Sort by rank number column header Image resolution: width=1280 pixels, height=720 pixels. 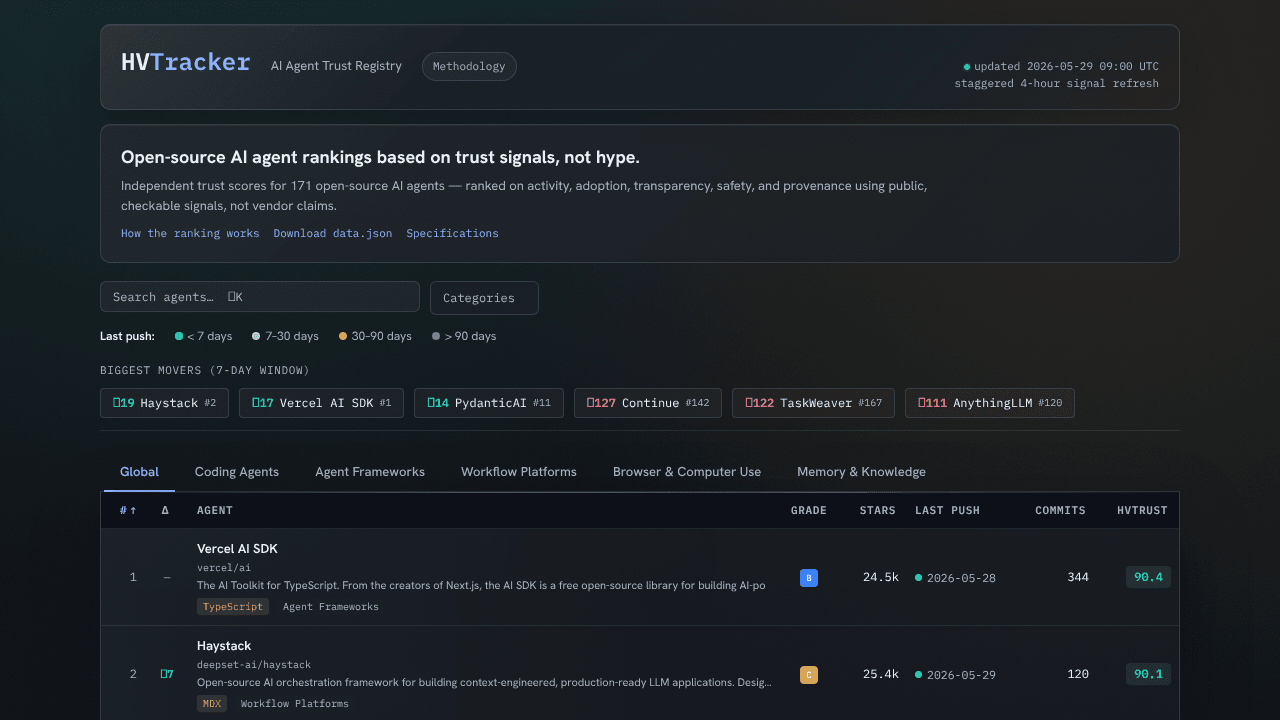coord(128,510)
